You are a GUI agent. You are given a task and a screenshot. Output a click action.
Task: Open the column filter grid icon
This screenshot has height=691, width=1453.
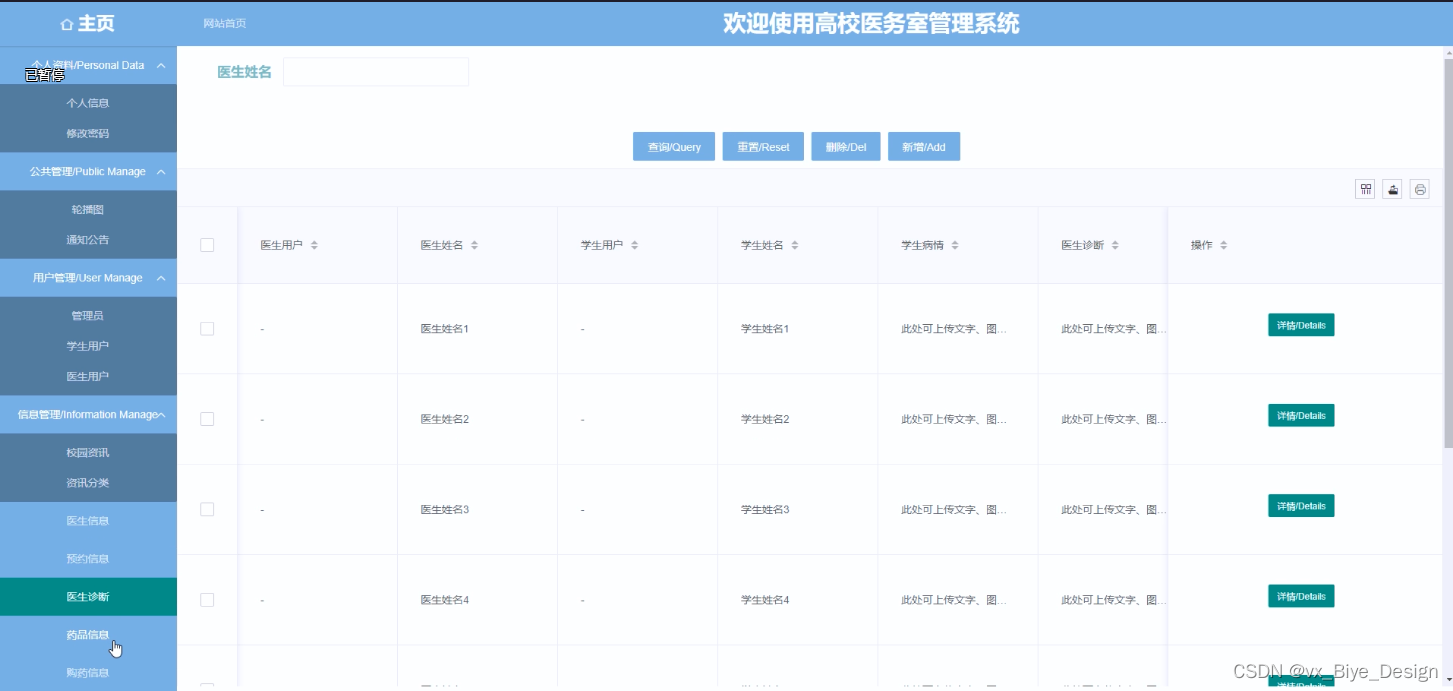1365,189
